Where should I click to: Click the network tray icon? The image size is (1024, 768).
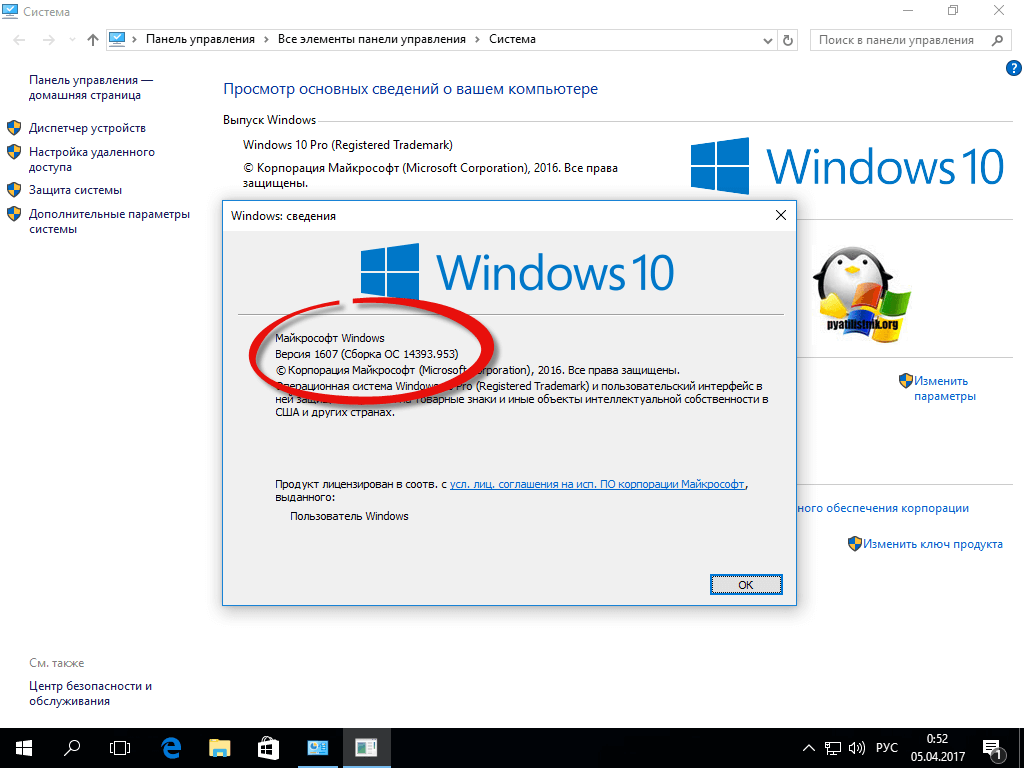pyautogui.click(x=833, y=748)
